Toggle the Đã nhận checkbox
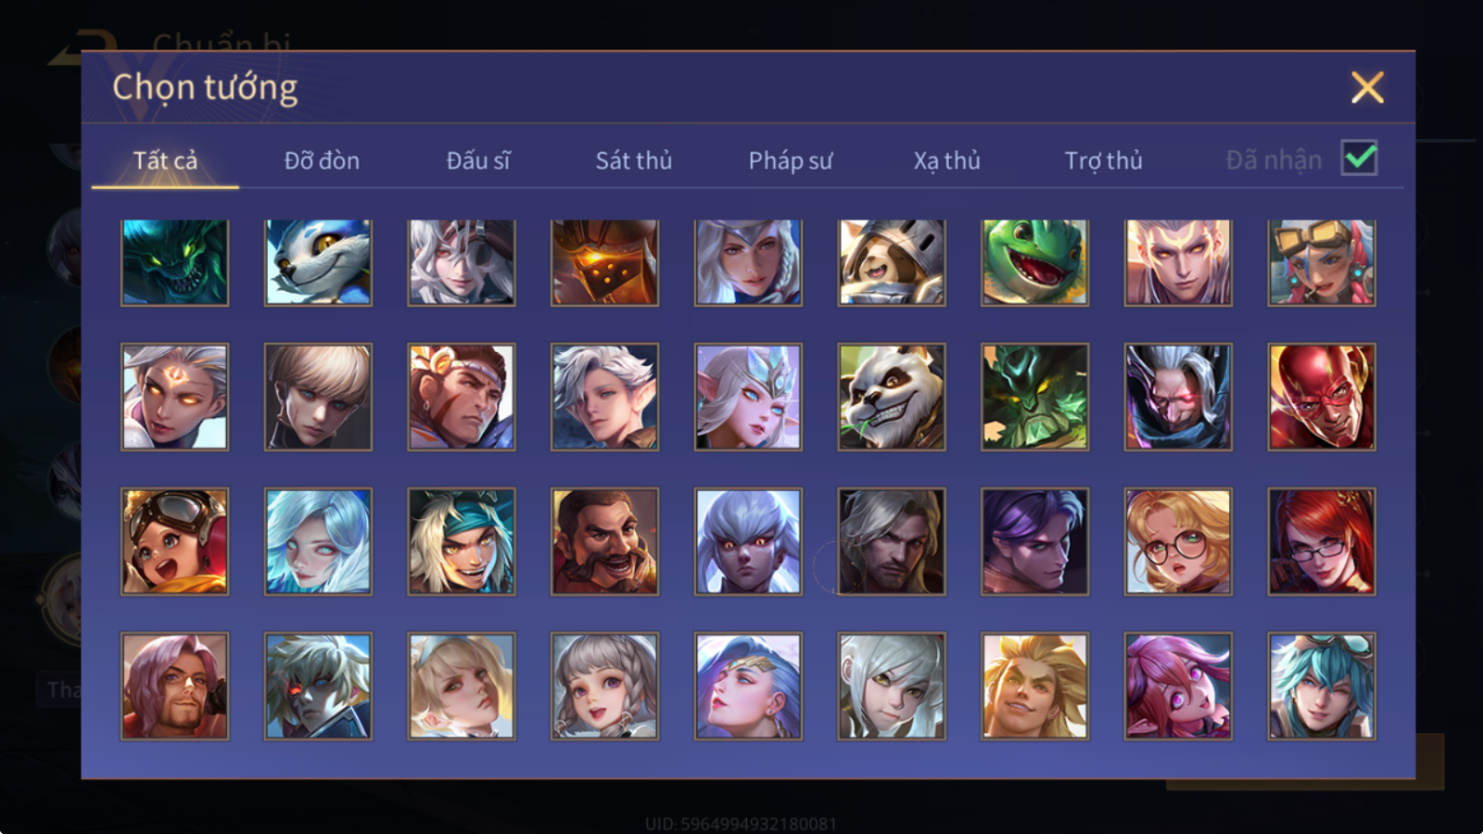The image size is (1483, 834). coord(1359,158)
